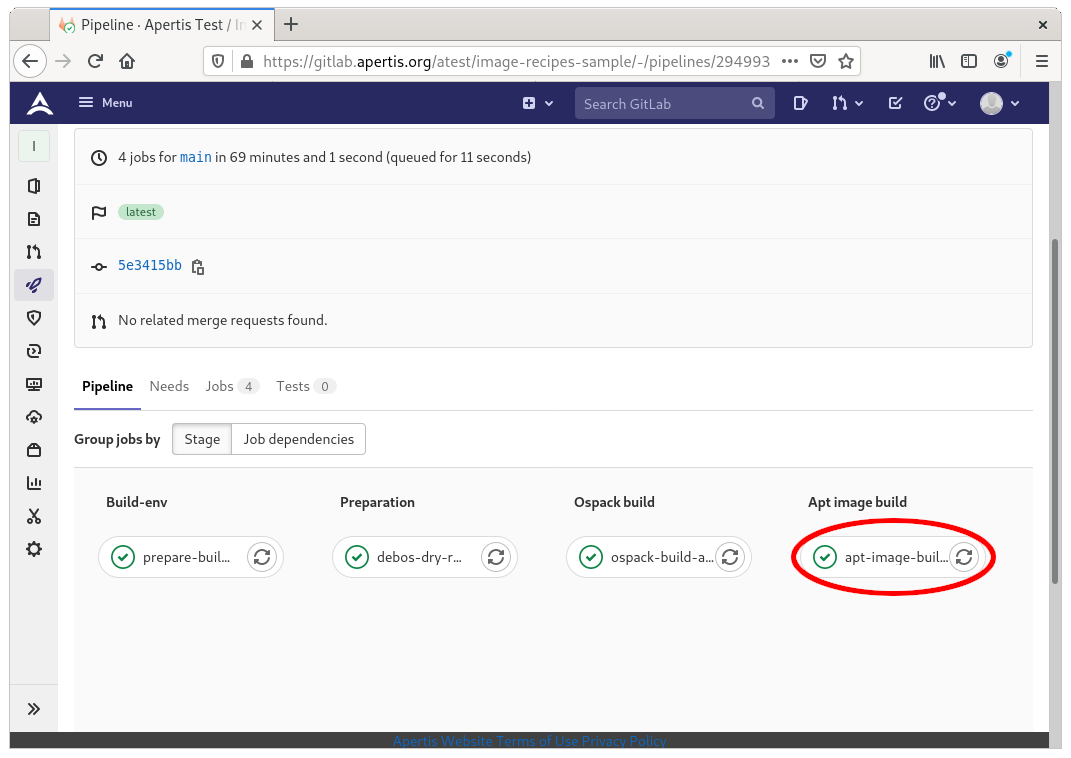Retry the ospack-build job
Viewport: 1071px width, 758px height.
pyautogui.click(x=730, y=557)
